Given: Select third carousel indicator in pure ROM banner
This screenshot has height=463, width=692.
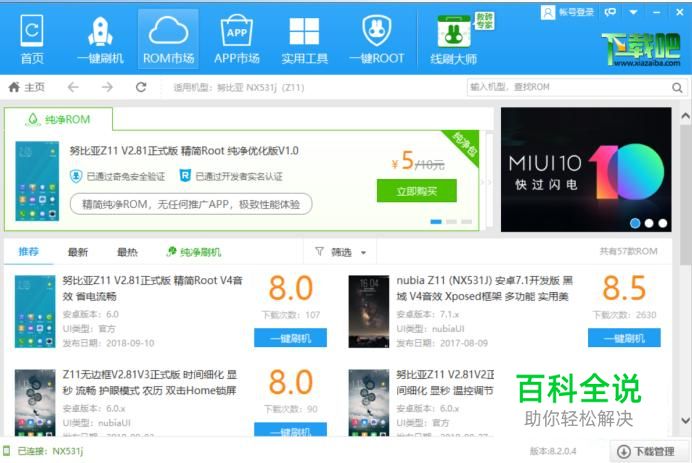Looking at the screenshot, I should point(466,222).
